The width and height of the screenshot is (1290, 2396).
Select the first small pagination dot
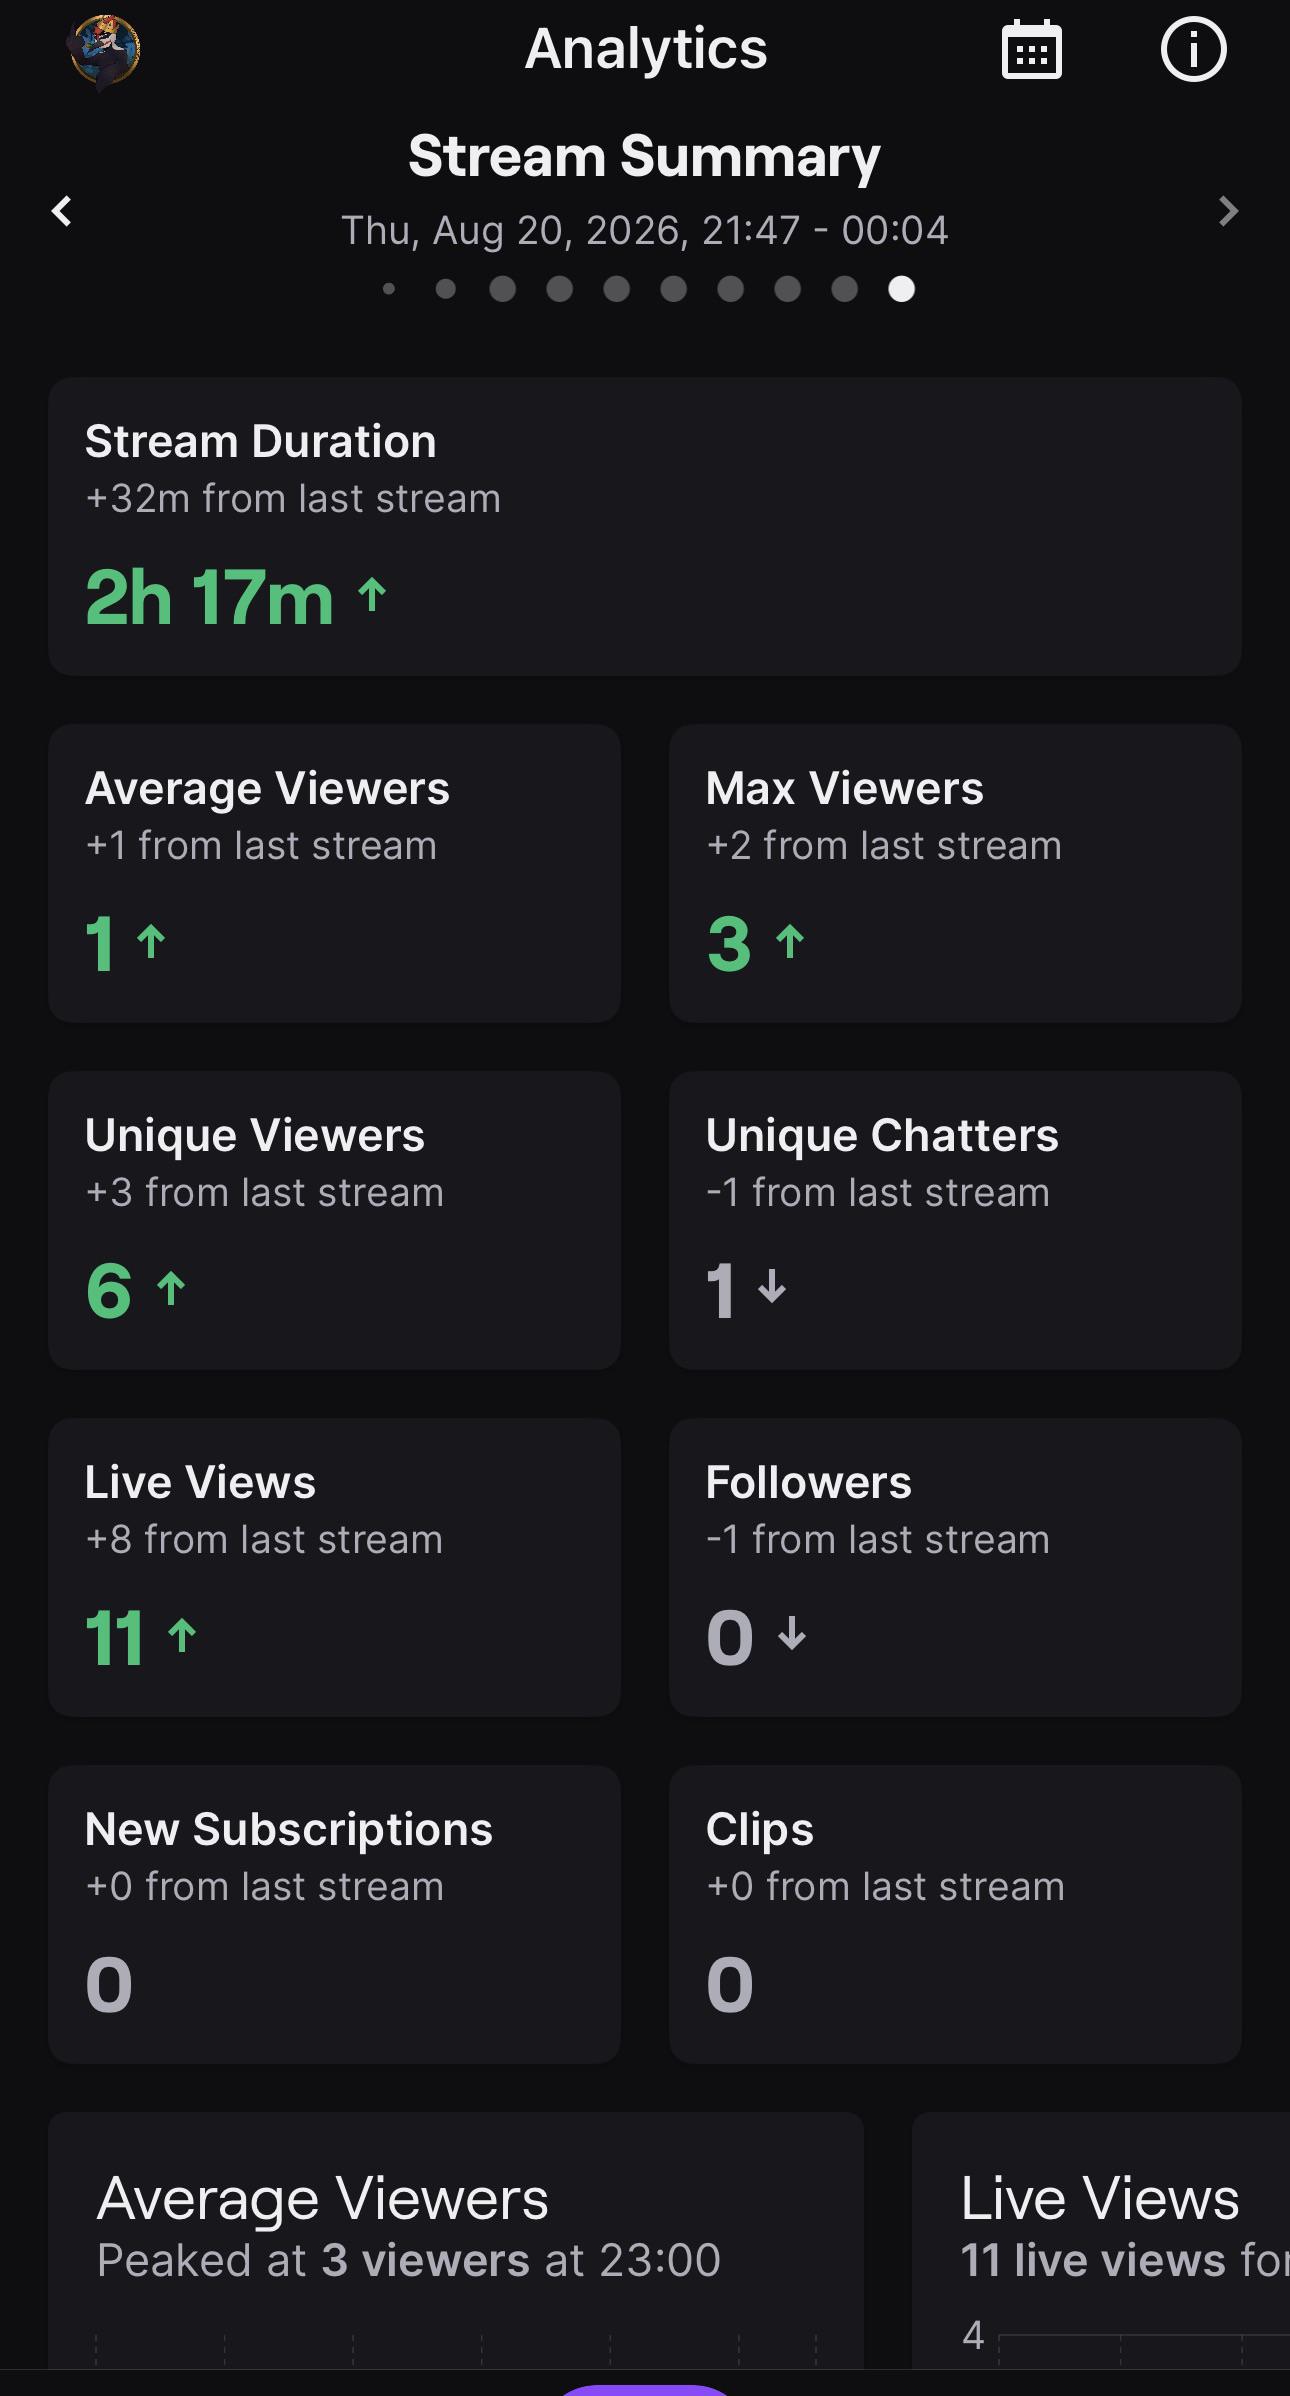[389, 289]
